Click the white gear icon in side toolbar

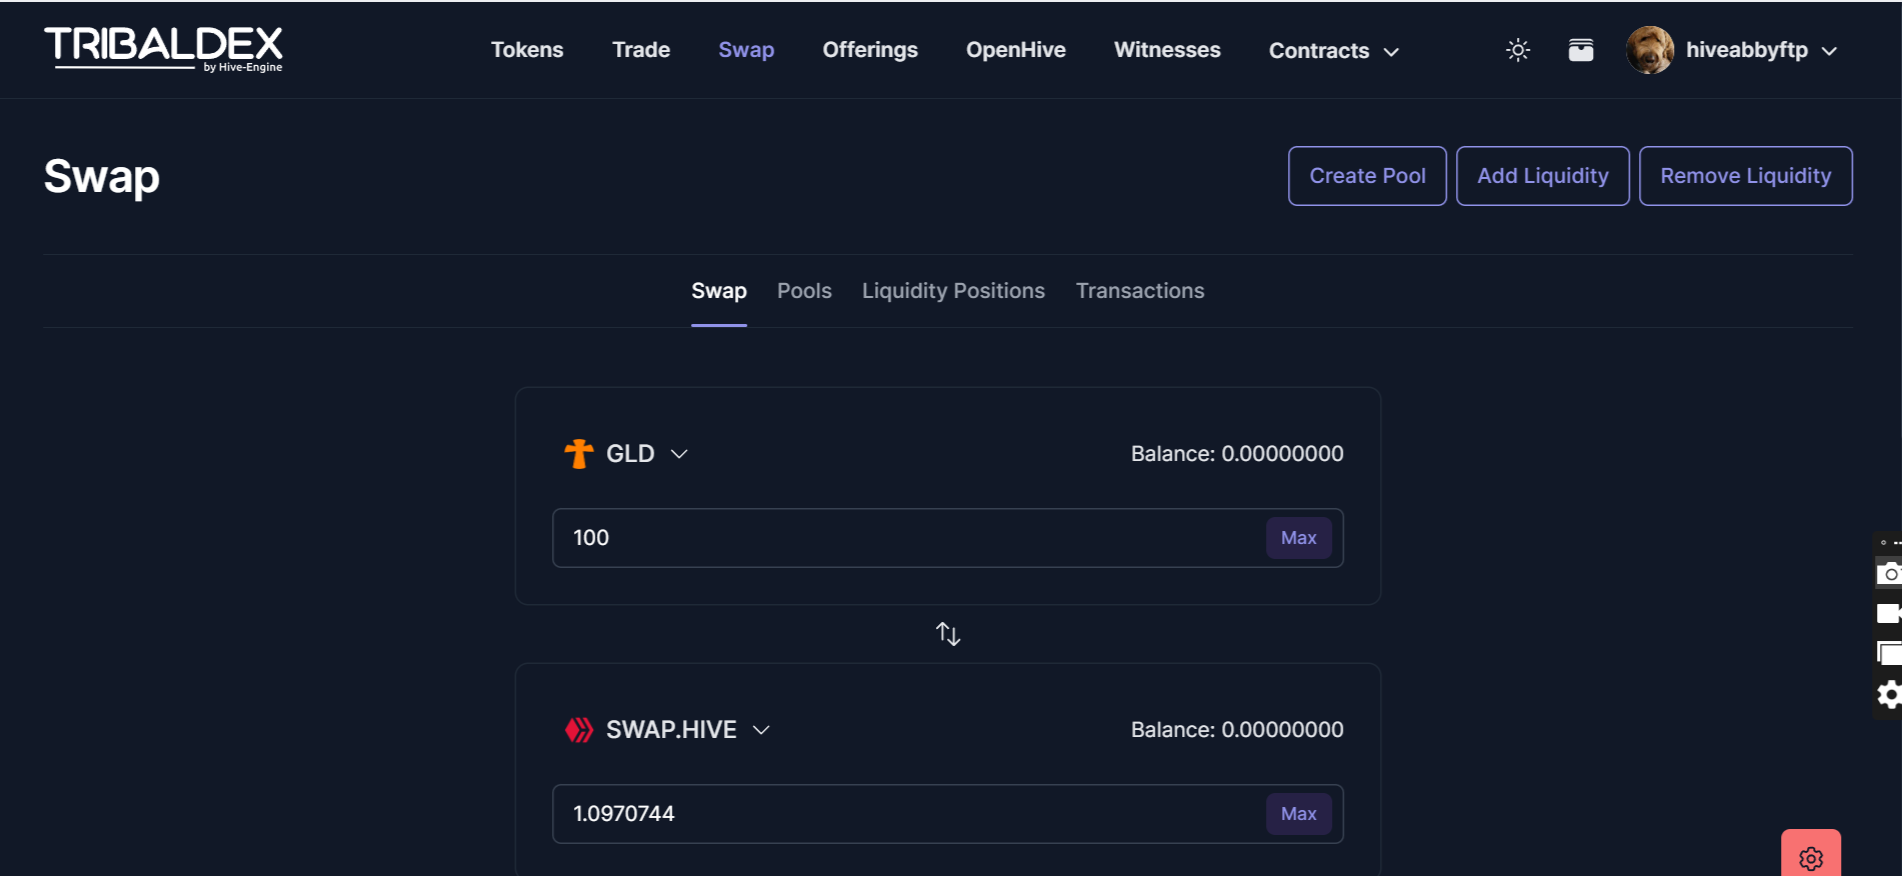[1889, 695]
